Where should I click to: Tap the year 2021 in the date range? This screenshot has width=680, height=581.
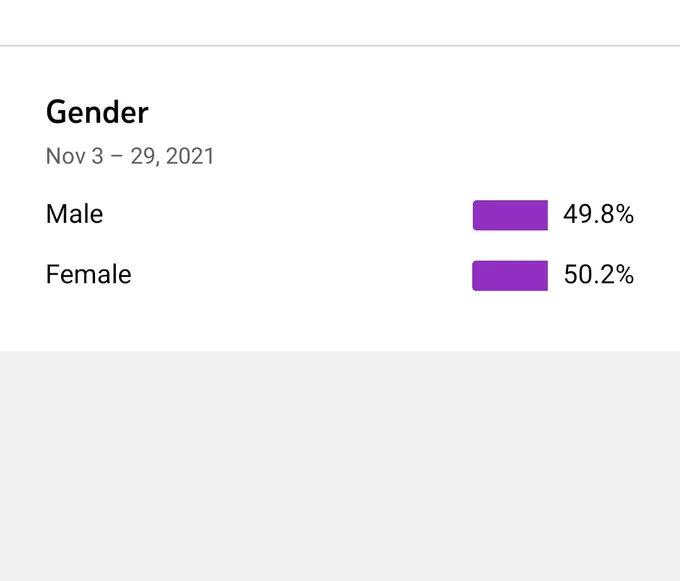click(x=190, y=156)
